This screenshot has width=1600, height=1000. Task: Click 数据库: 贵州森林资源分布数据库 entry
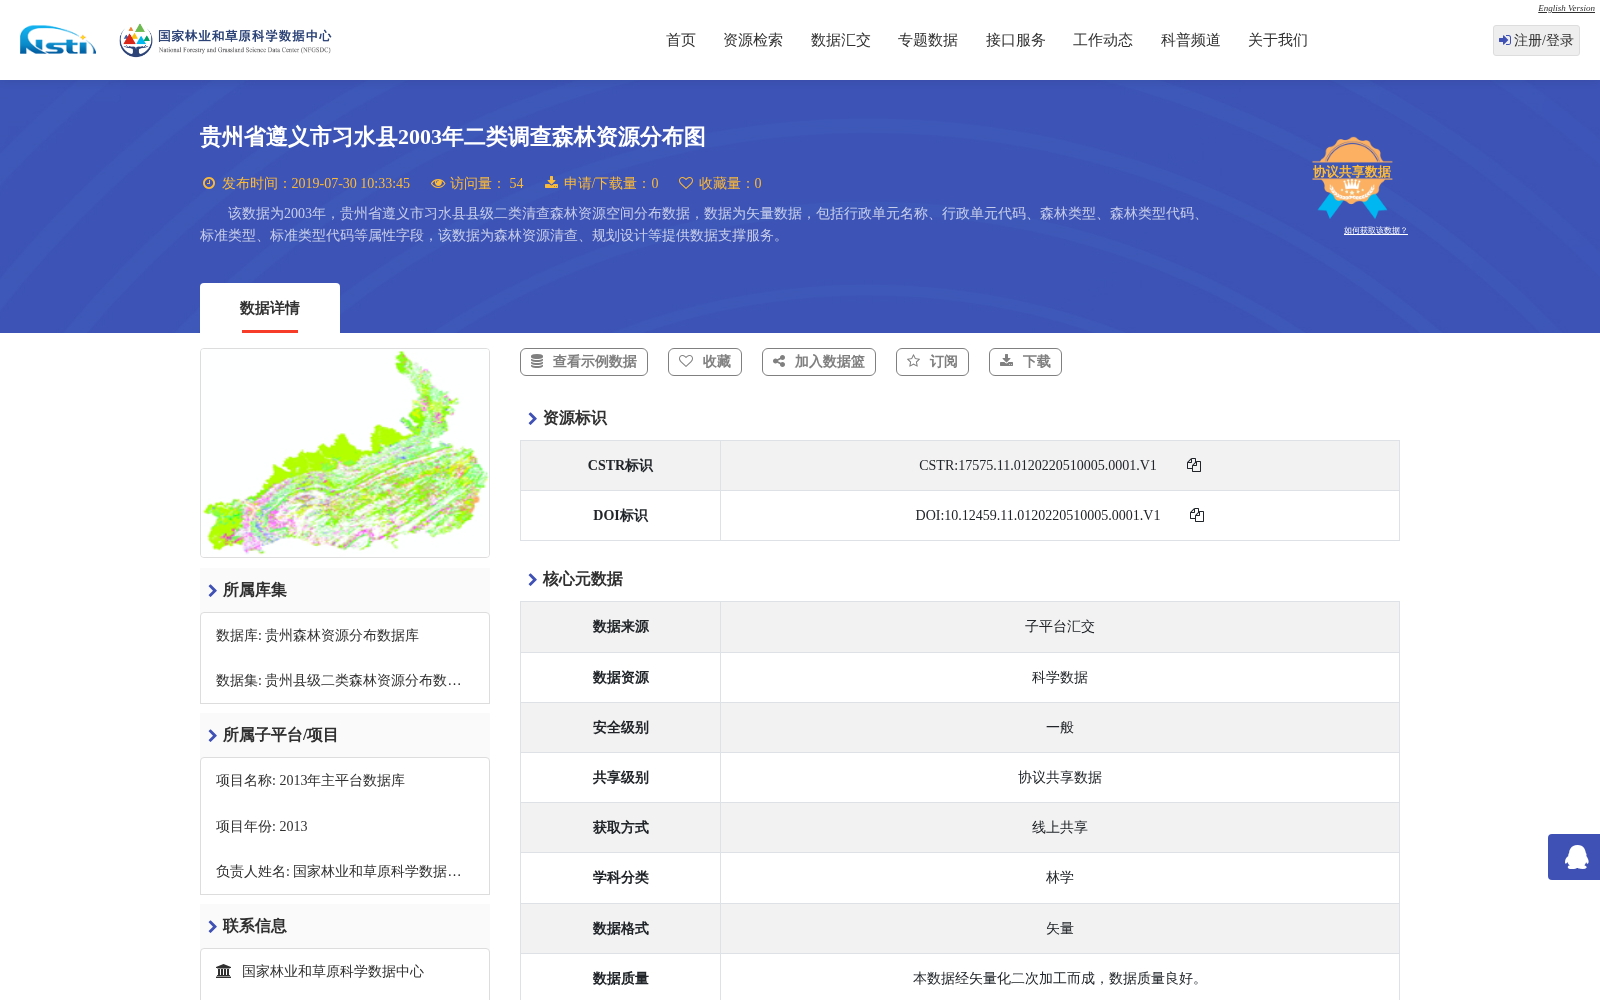coord(317,635)
